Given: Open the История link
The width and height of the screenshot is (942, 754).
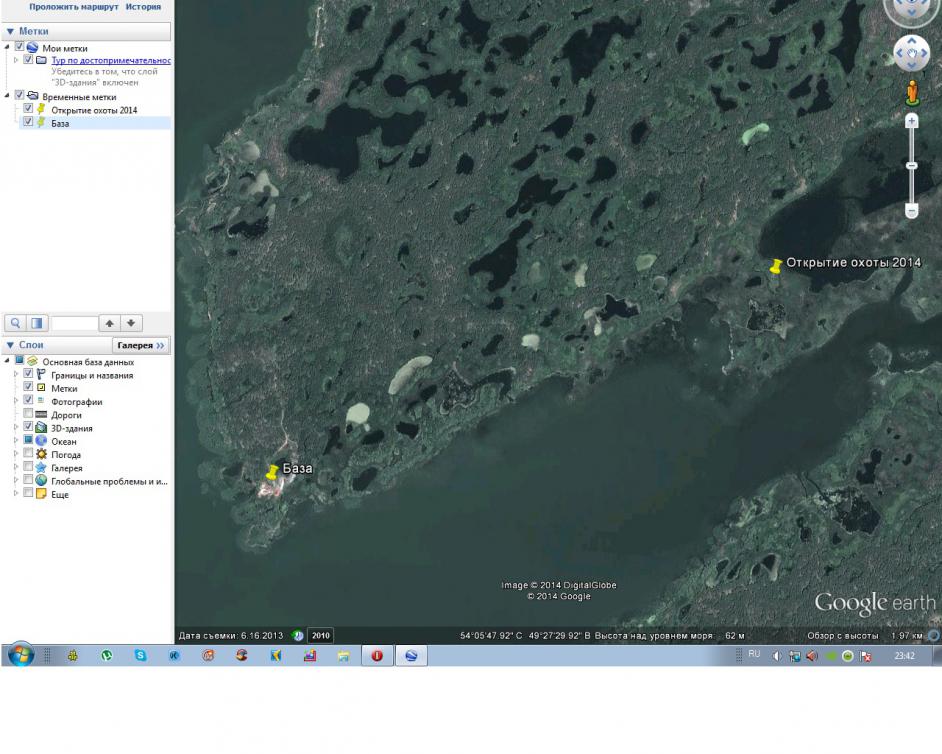Looking at the screenshot, I should 143,7.
